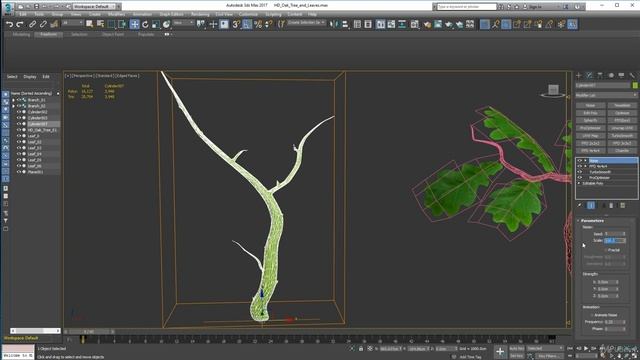This screenshot has height=360, width=640.
Task: Click the Configure Modifier Sets icon
Action: [x=622, y=205]
